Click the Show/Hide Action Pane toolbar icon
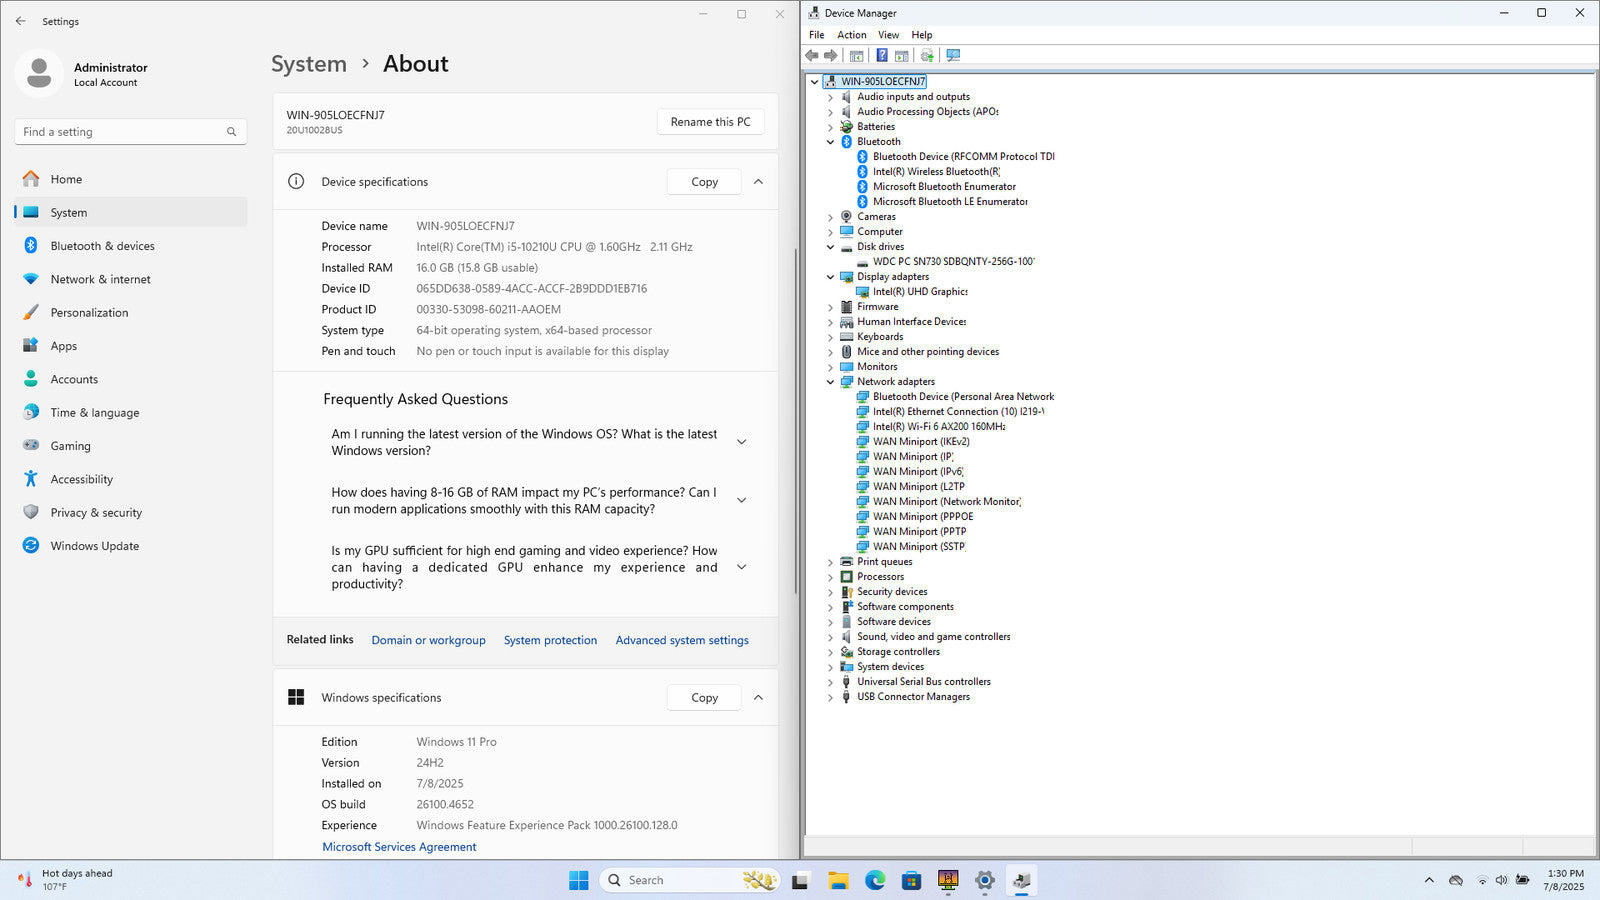Image resolution: width=1600 pixels, height=900 pixels. point(902,56)
